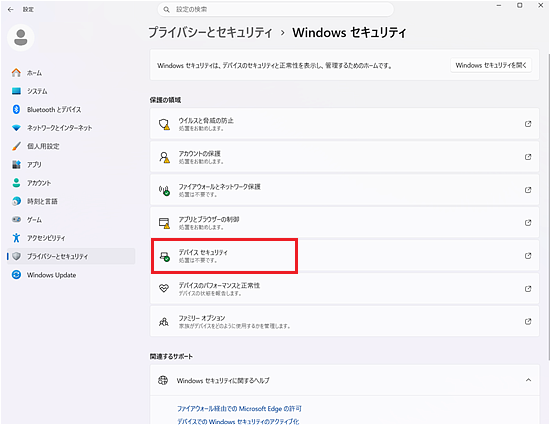The image size is (550, 425).
Task: Open external link icon for デバイスのパフォーマンスと正常性
Action: (x=528, y=289)
